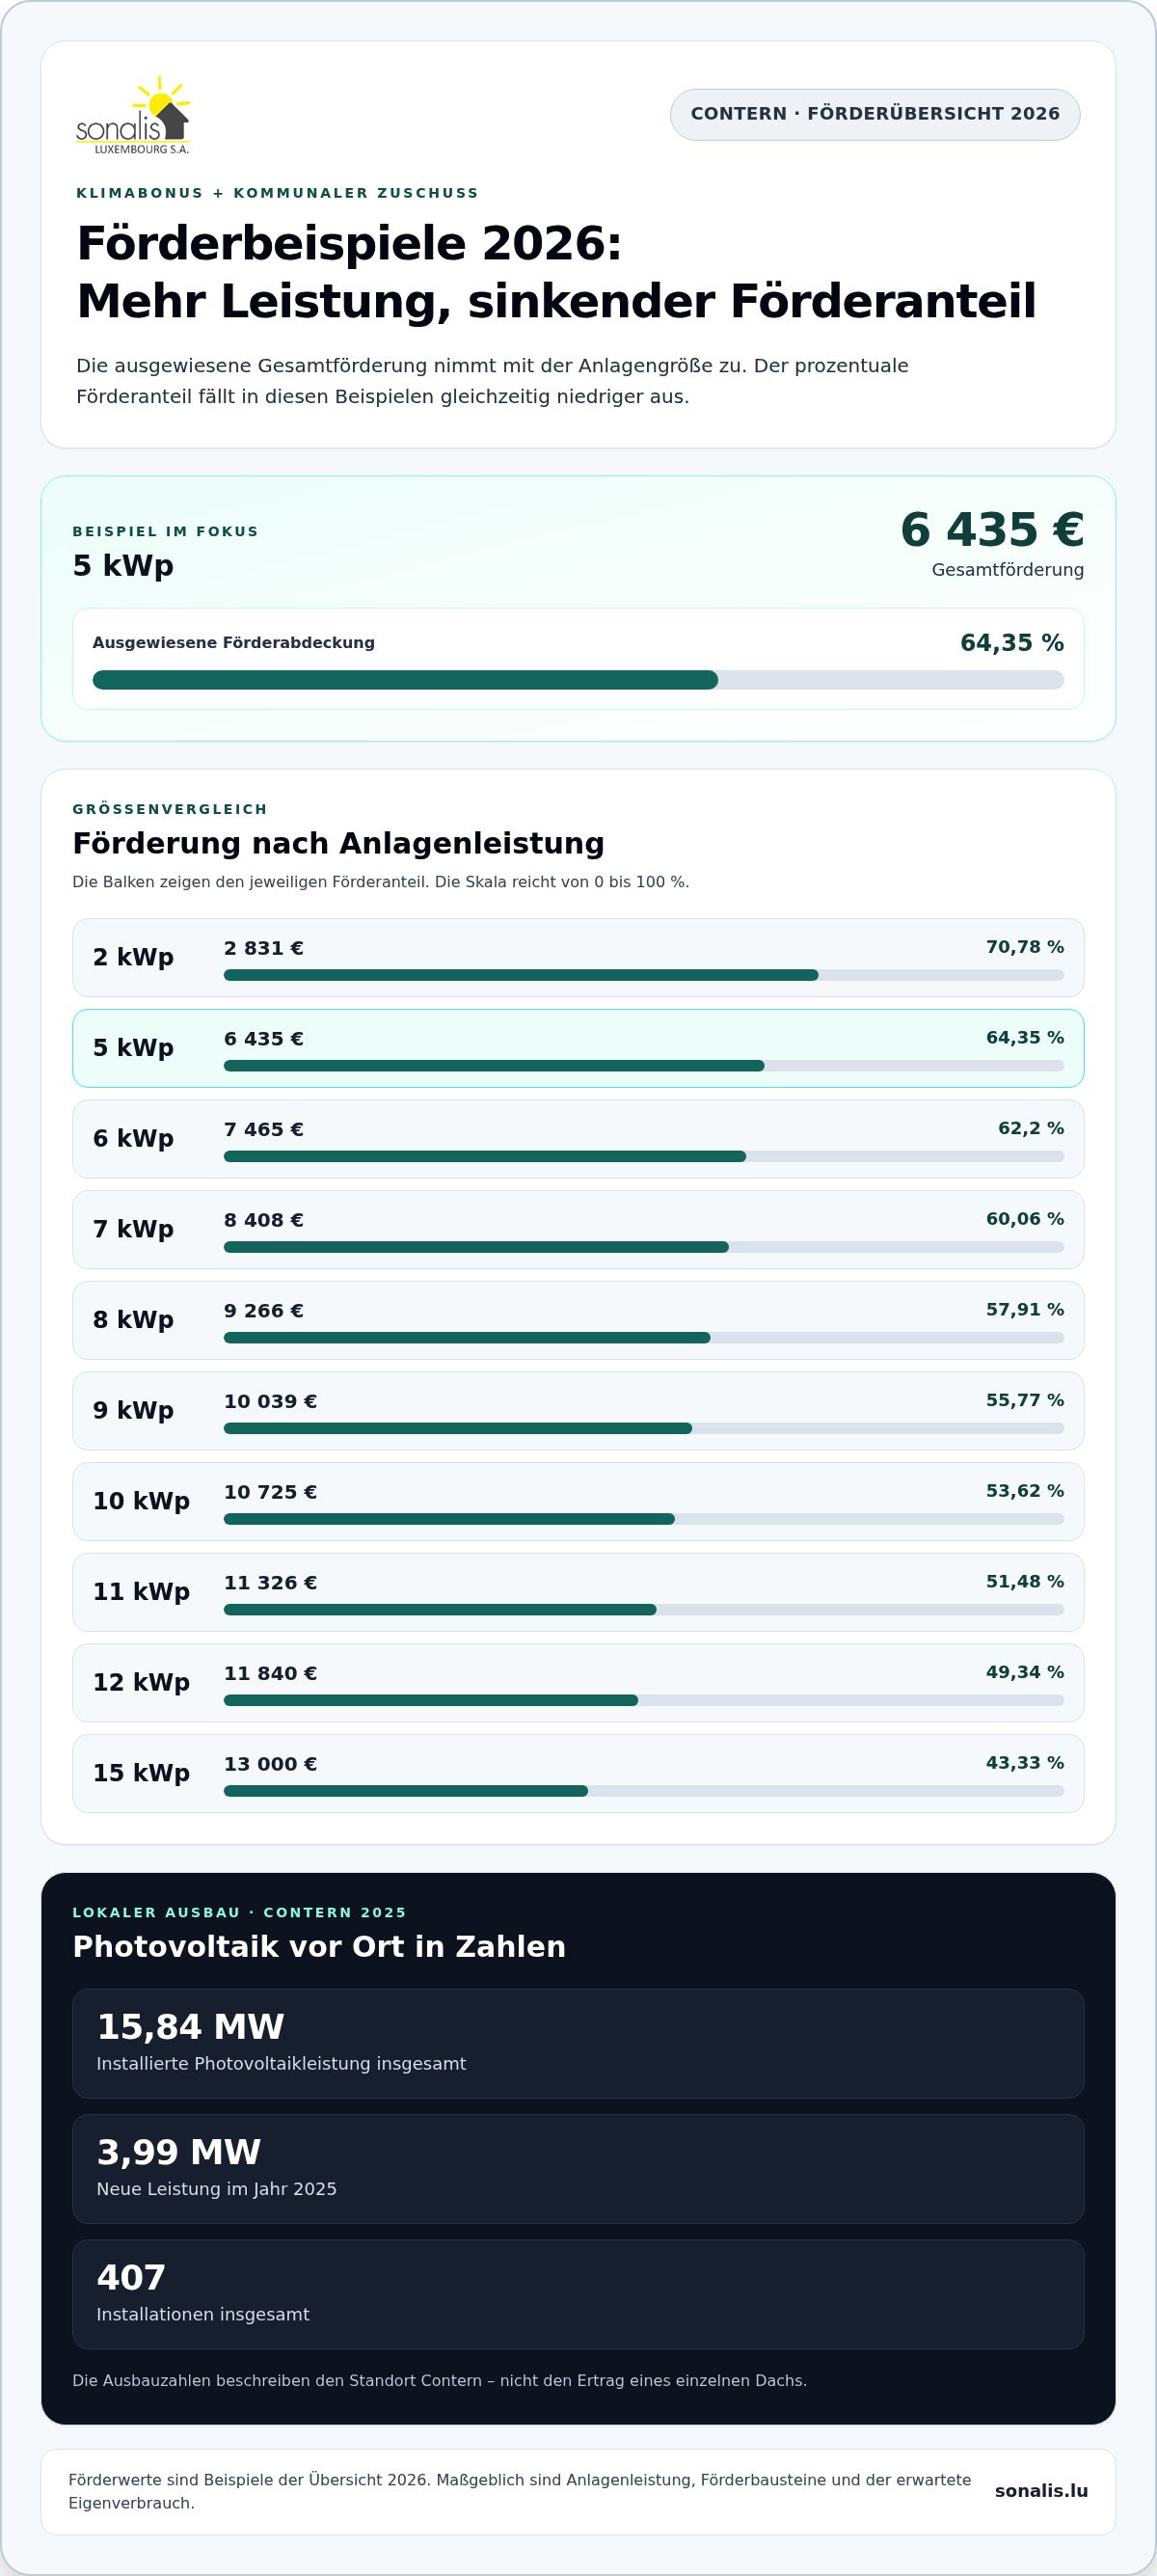
Task: Click the 8 kWp percentage 57,91 %
Action: [x=1025, y=1309]
